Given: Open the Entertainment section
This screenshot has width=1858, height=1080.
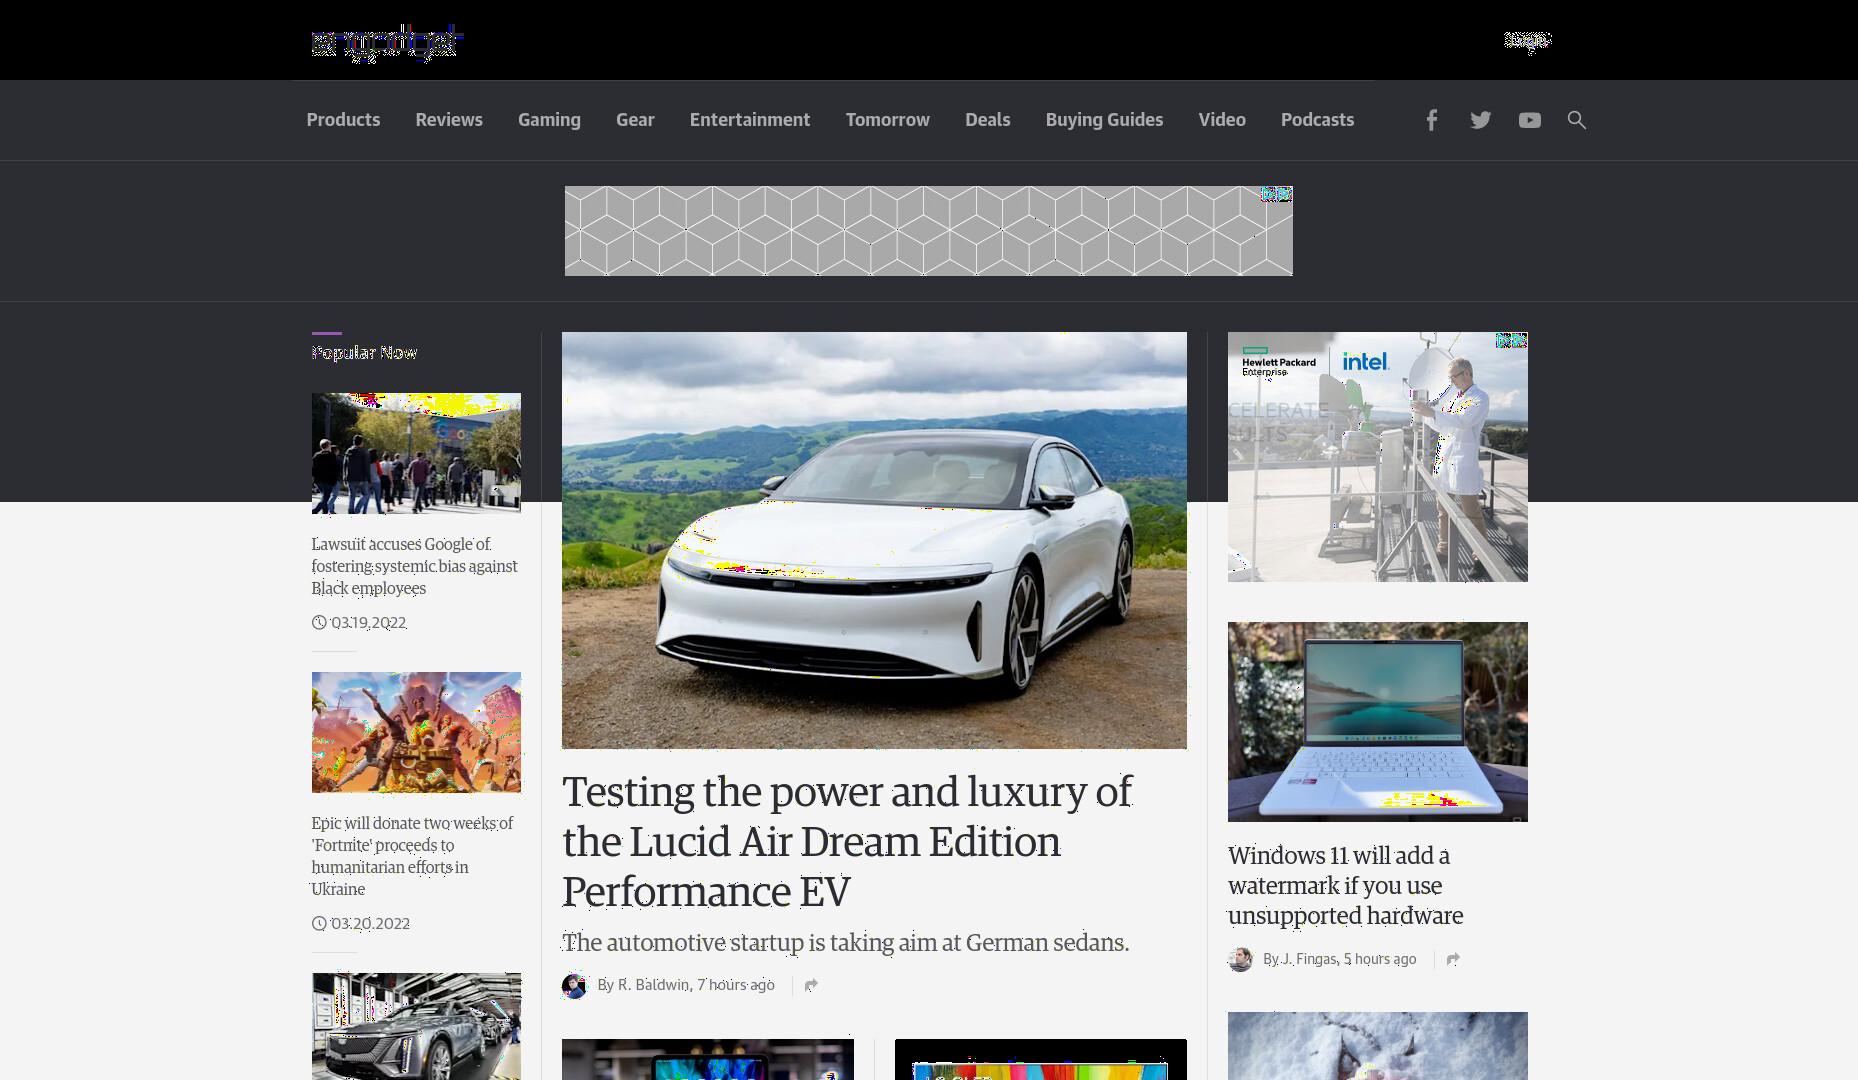Looking at the screenshot, I should click(x=750, y=120).
